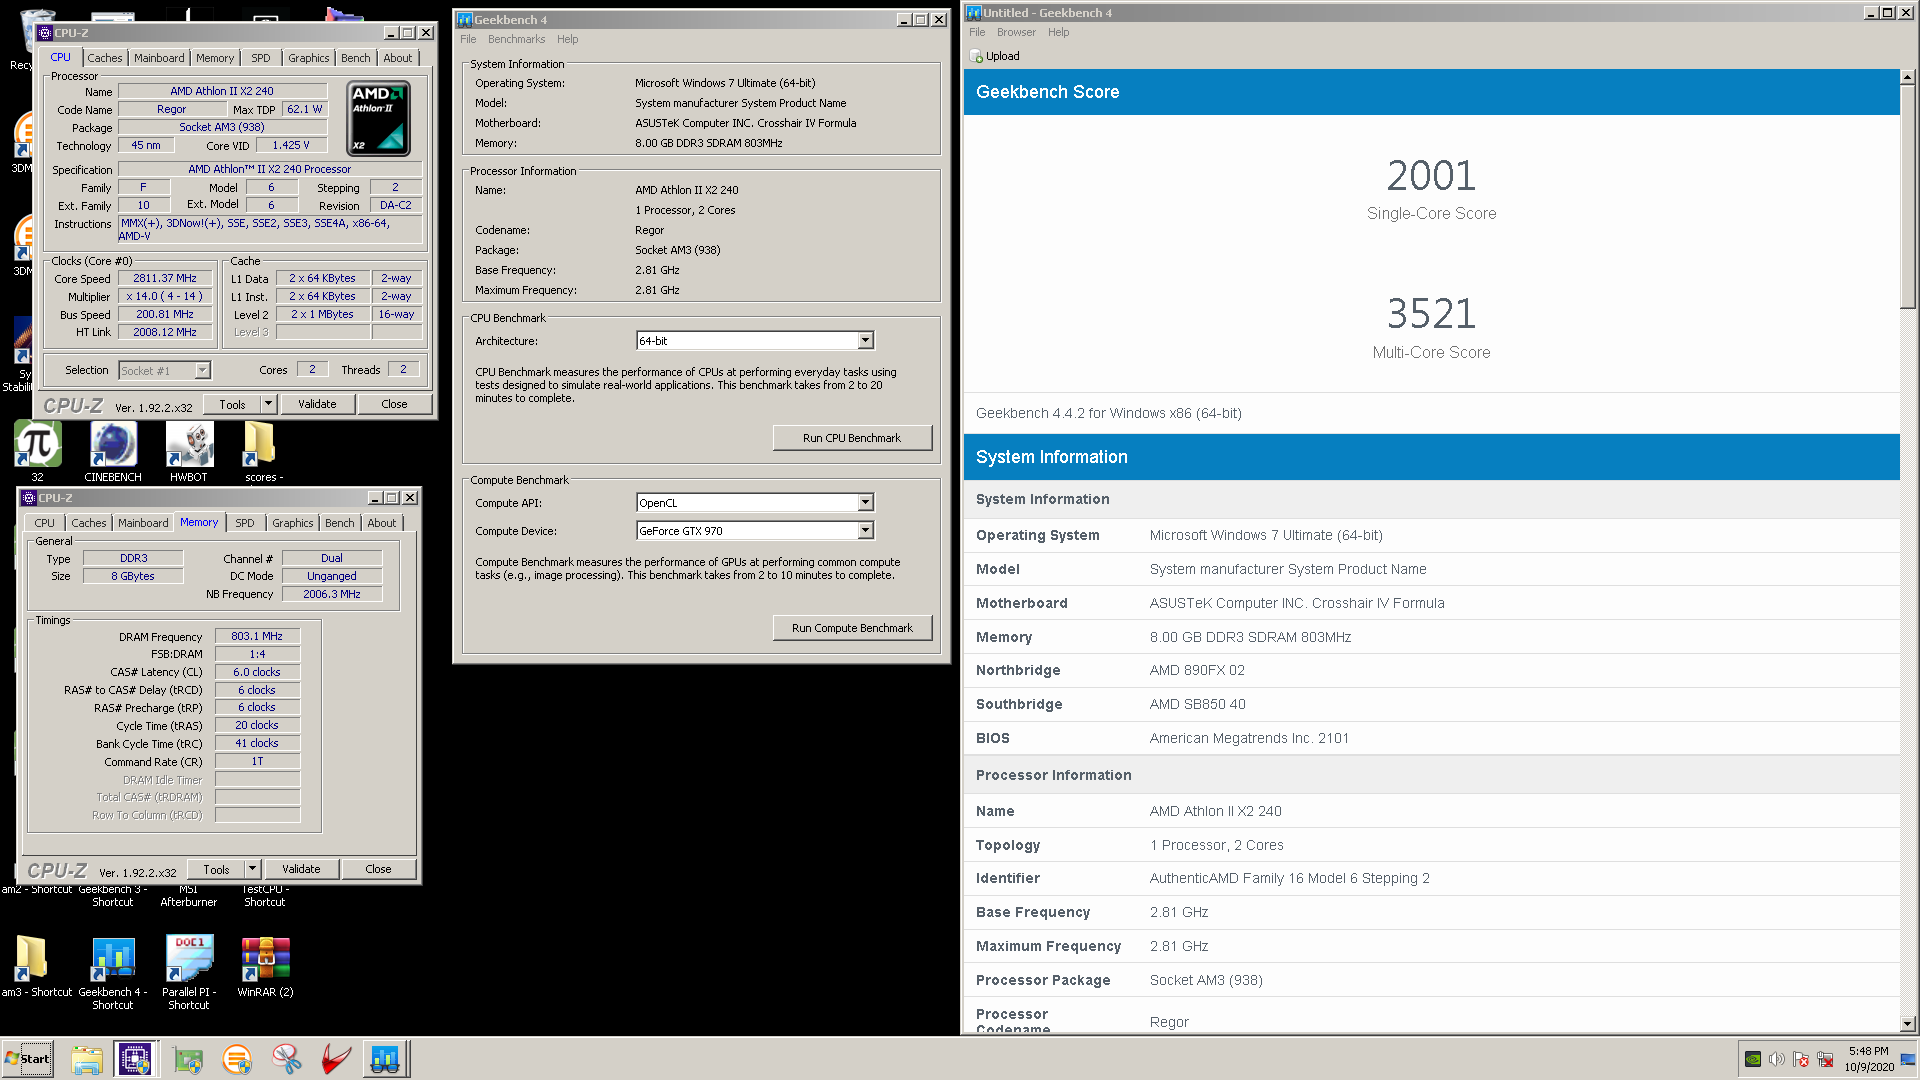Click the Run CPU Benchmark button

coord(852,438)
